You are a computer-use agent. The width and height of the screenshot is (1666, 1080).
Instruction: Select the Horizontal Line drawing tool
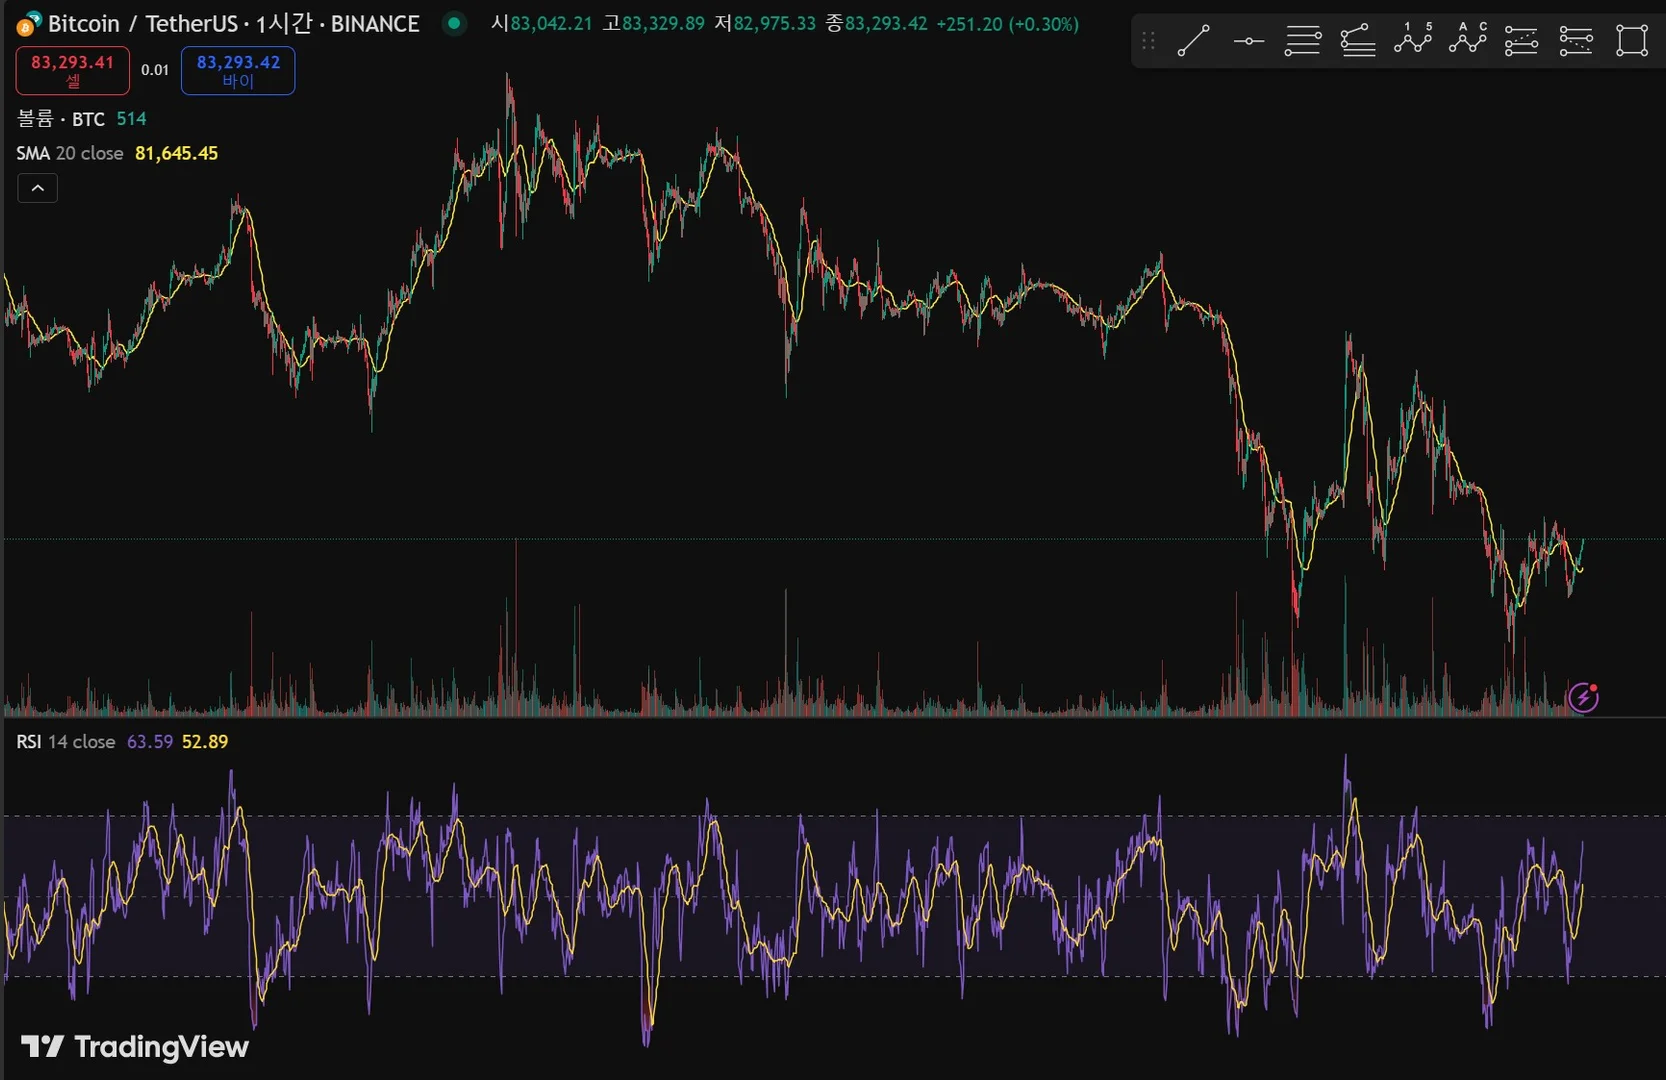click(x=1248, y=41)
